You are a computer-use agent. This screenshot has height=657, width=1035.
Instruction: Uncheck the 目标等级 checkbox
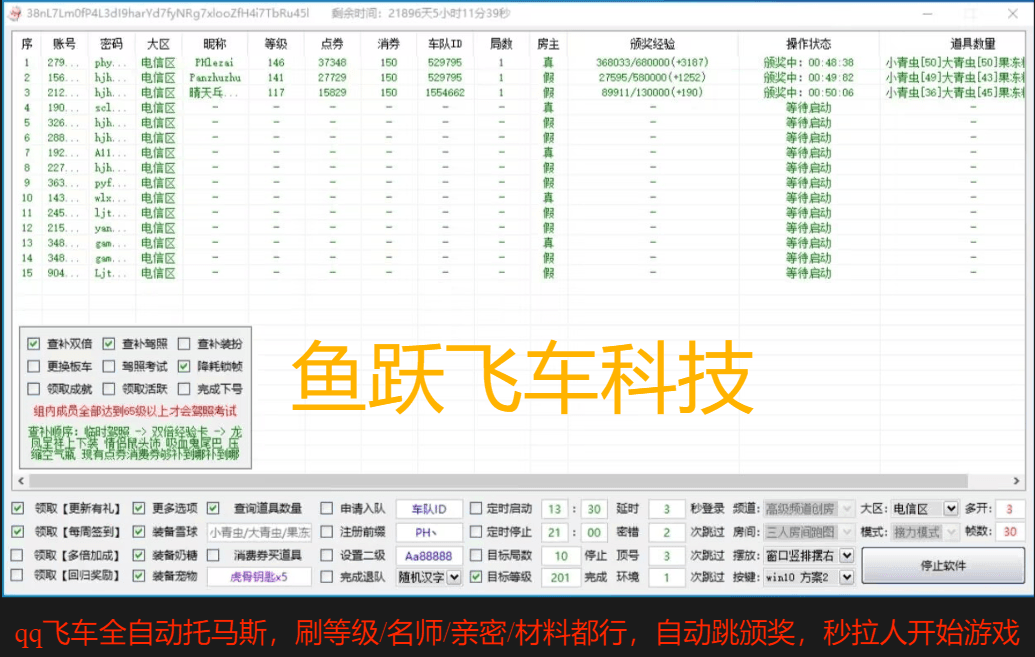point(476,576)
